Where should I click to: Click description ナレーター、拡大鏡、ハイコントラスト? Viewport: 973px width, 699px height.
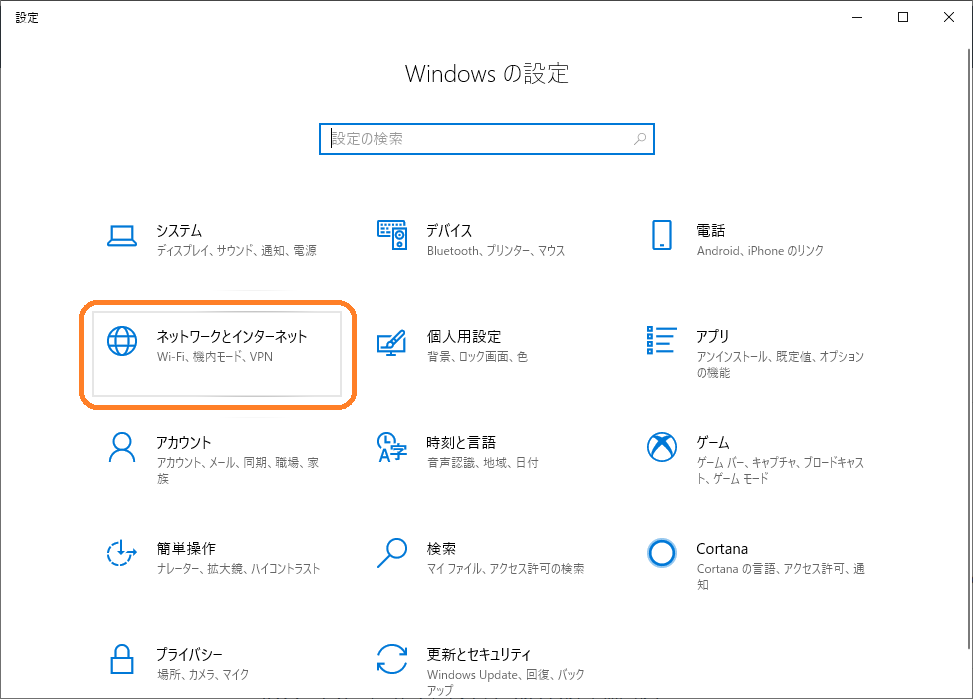point(238,569)
